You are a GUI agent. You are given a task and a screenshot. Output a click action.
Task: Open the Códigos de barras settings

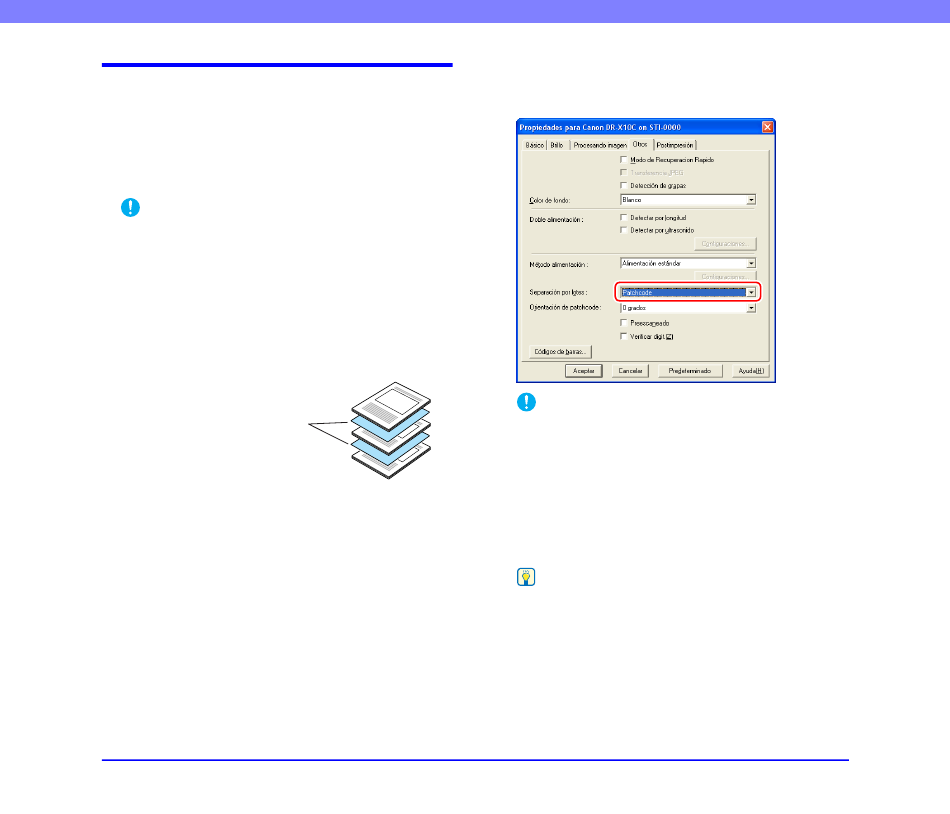(560, 351)
